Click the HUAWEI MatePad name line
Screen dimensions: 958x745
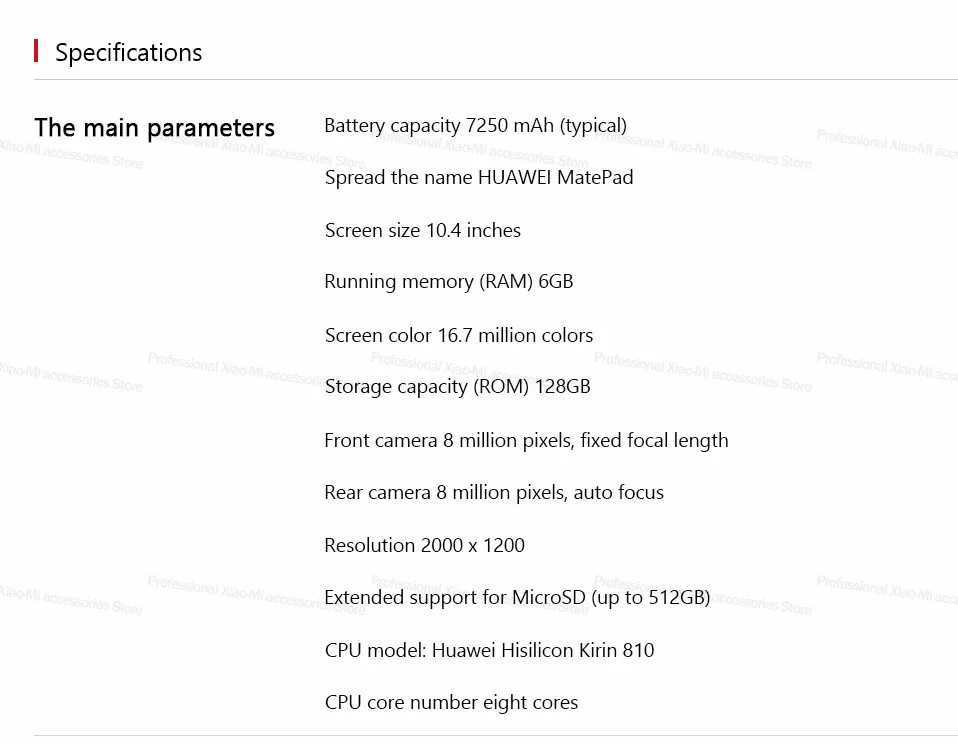pyautogui.click(x=479, y=178)
